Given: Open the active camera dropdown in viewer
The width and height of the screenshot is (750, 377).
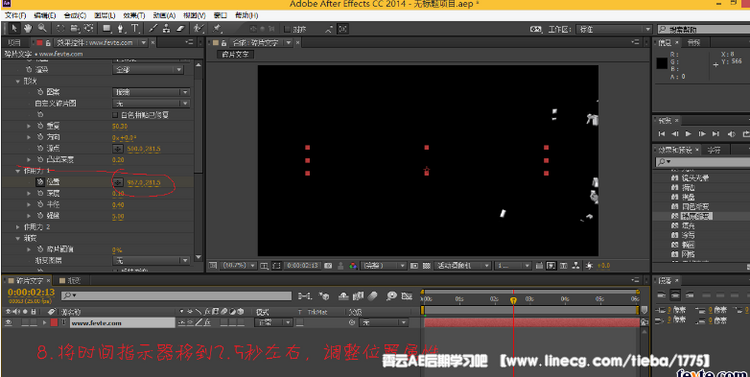Looking at the screenshot, I should point(463,266).
